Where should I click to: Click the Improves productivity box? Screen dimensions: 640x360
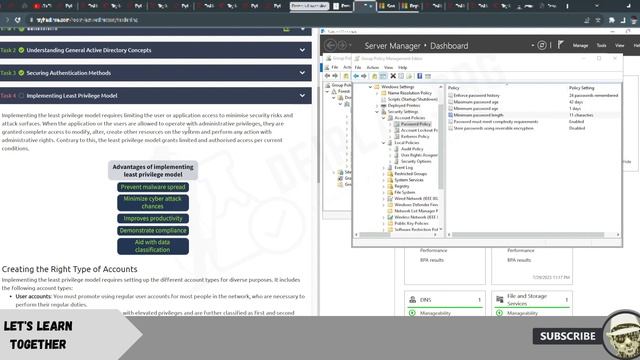(153, 218)
